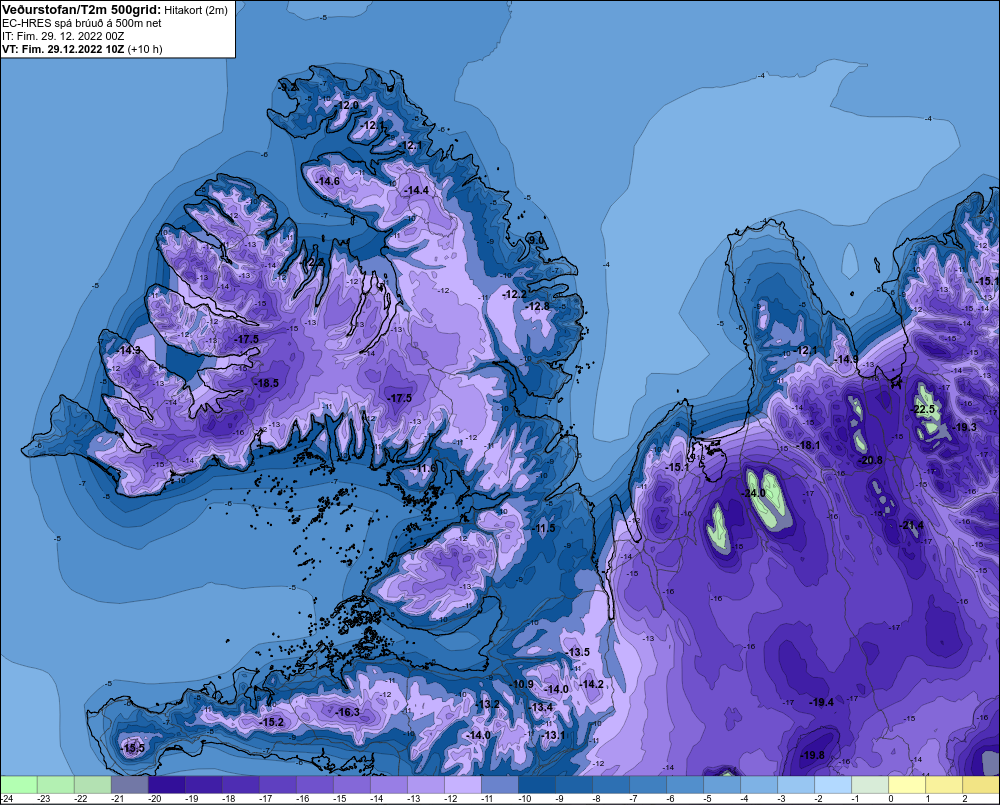Click the yellow legend swatch above 2
The height and width of the screenshot is (805, 1000).
pyautogui.click(x=980, y=785)
